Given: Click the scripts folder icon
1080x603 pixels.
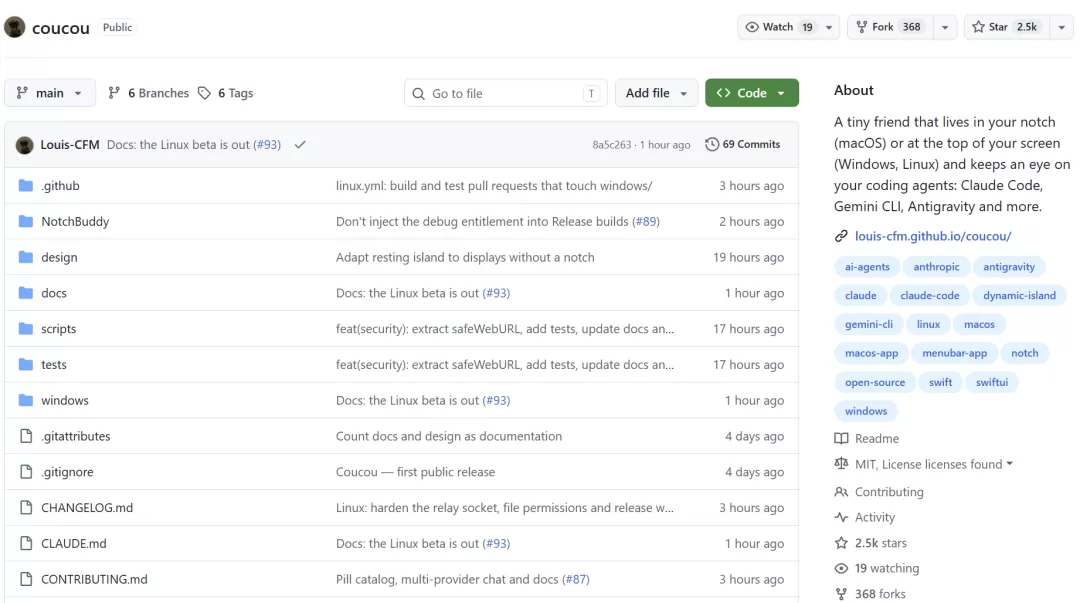Looking at the screenshot, I should point(25,329).
